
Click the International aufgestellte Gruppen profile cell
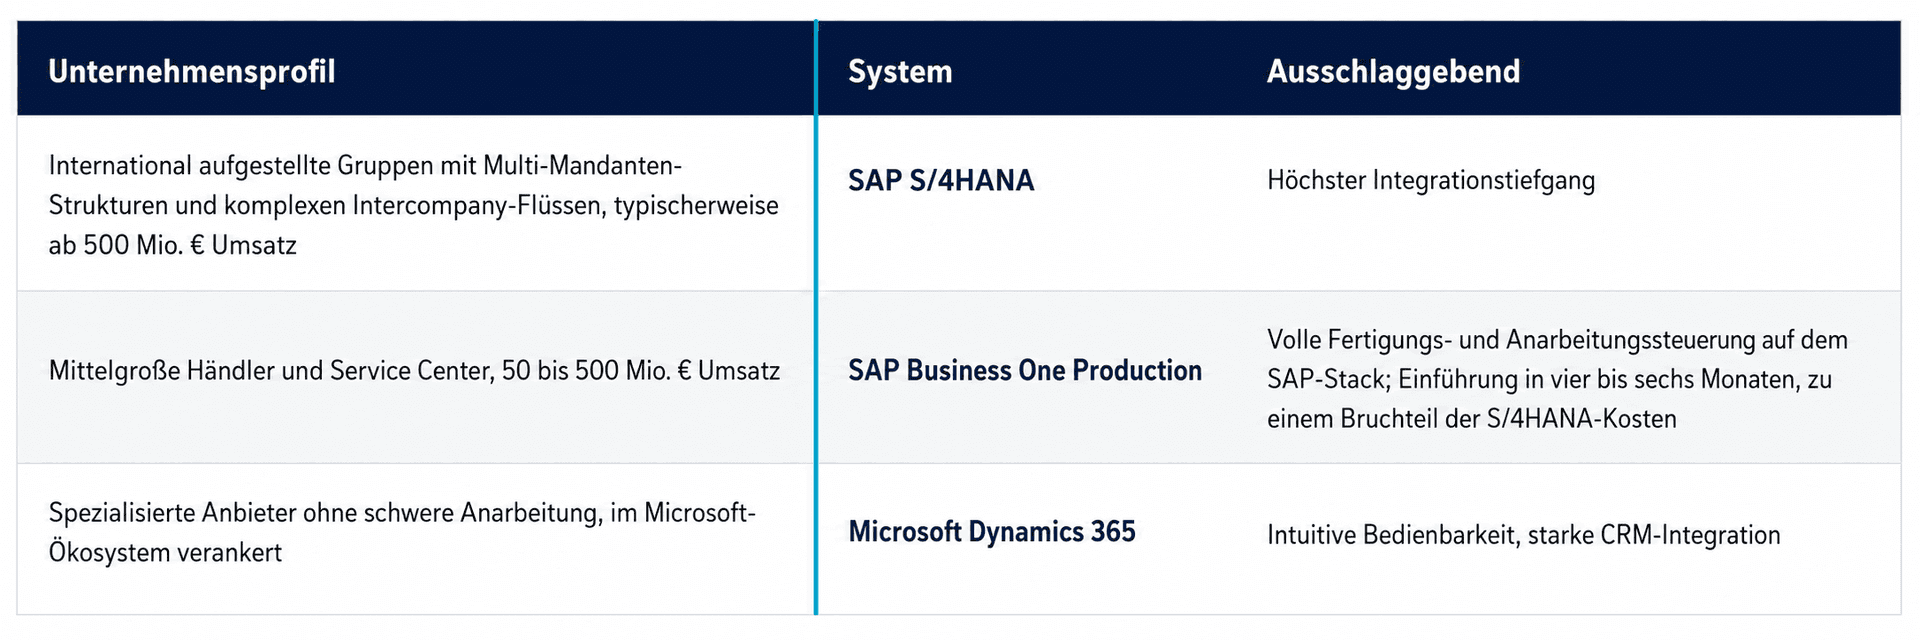(x=414, y=205)
